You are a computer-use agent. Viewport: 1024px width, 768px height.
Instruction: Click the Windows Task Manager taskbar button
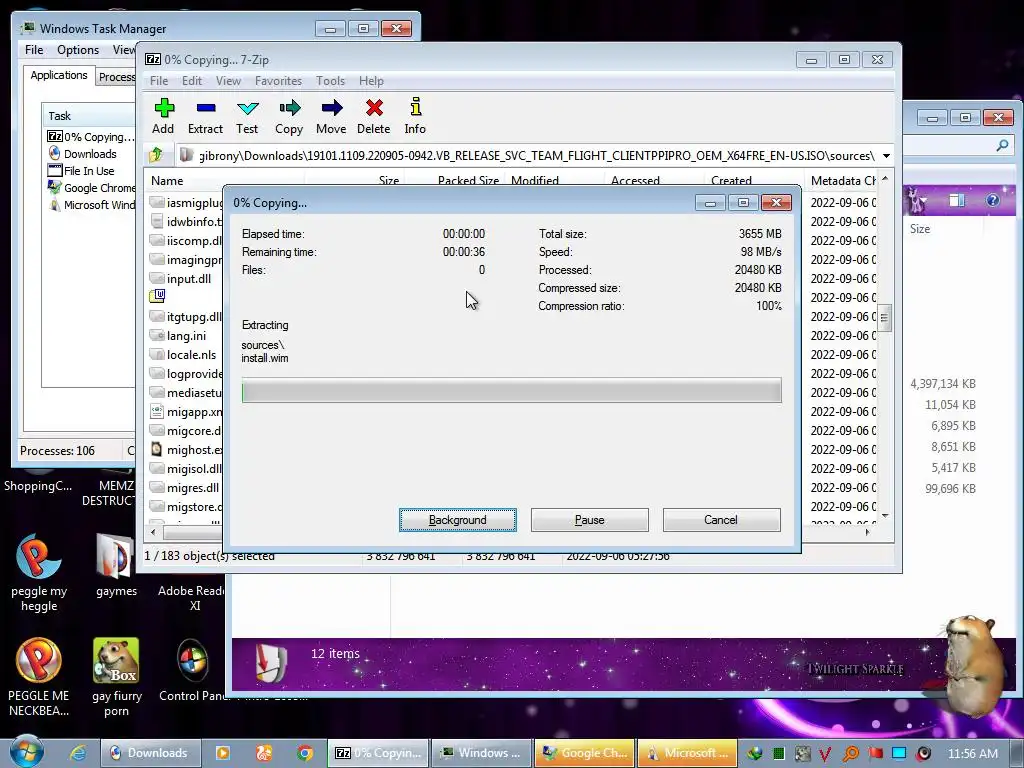pyautogui.click(x=481, y=753)
